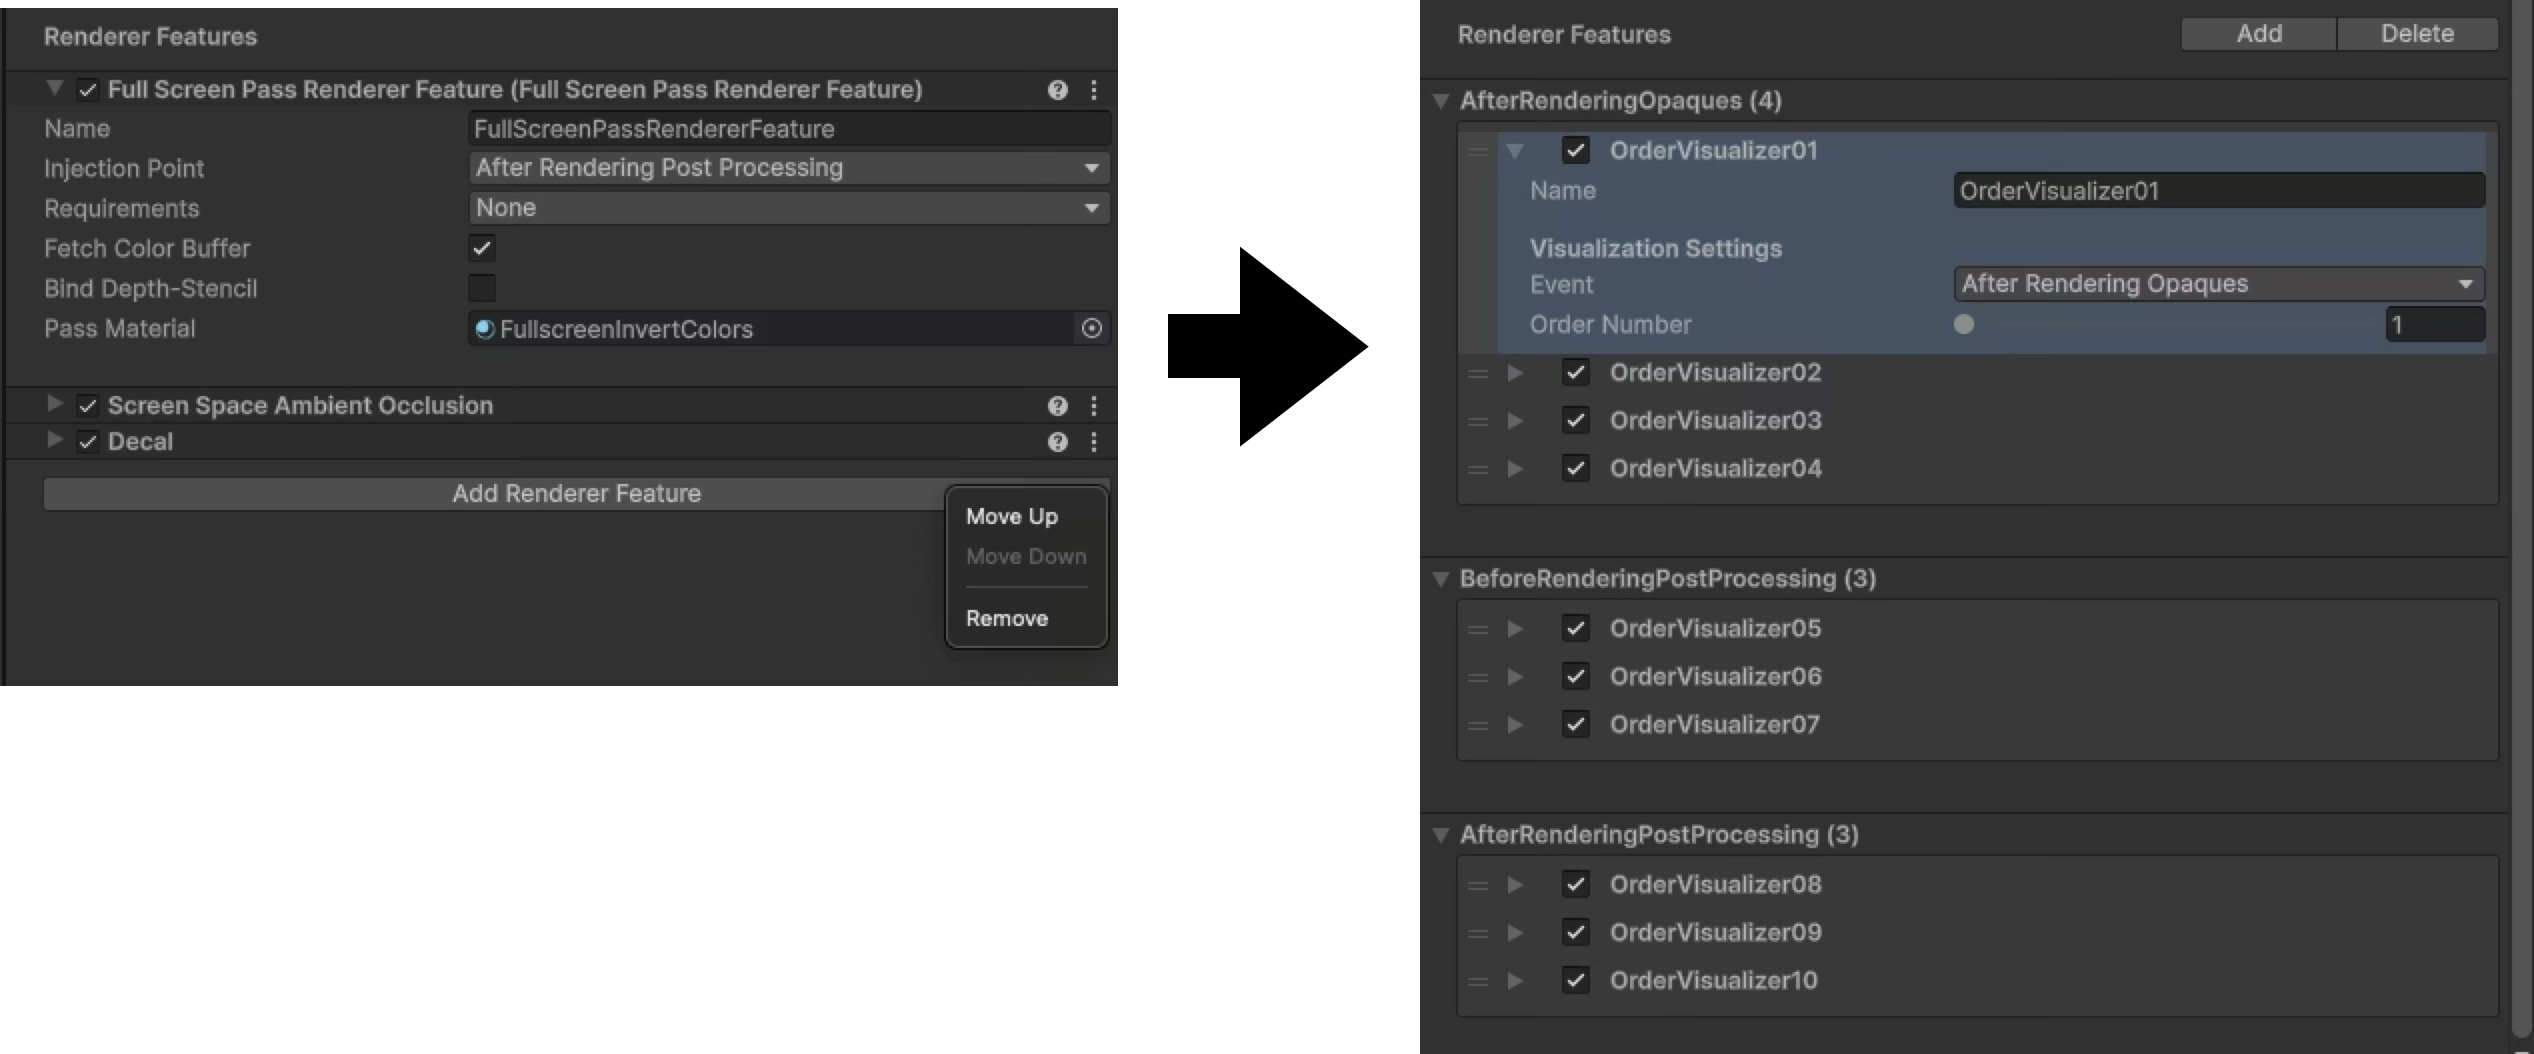Grab the drag handle of OrderVisualizer02
The image size is (2534, 1054).
[1478, 373]
